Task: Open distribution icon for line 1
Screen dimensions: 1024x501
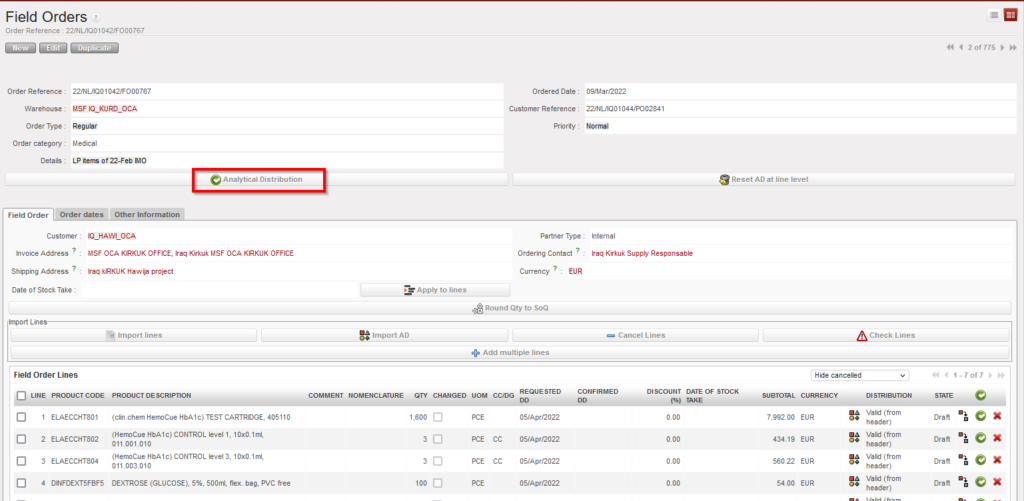Action: point(854,416)
